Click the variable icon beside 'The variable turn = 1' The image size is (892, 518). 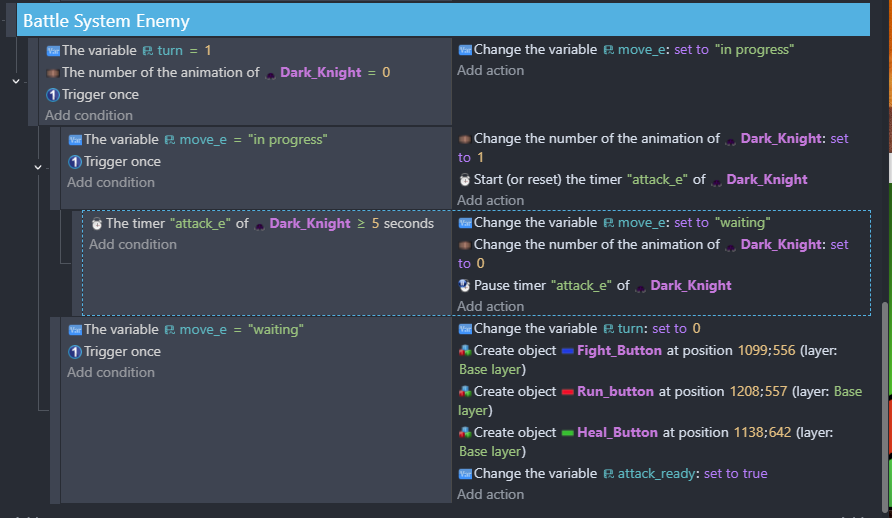point(53,50)
